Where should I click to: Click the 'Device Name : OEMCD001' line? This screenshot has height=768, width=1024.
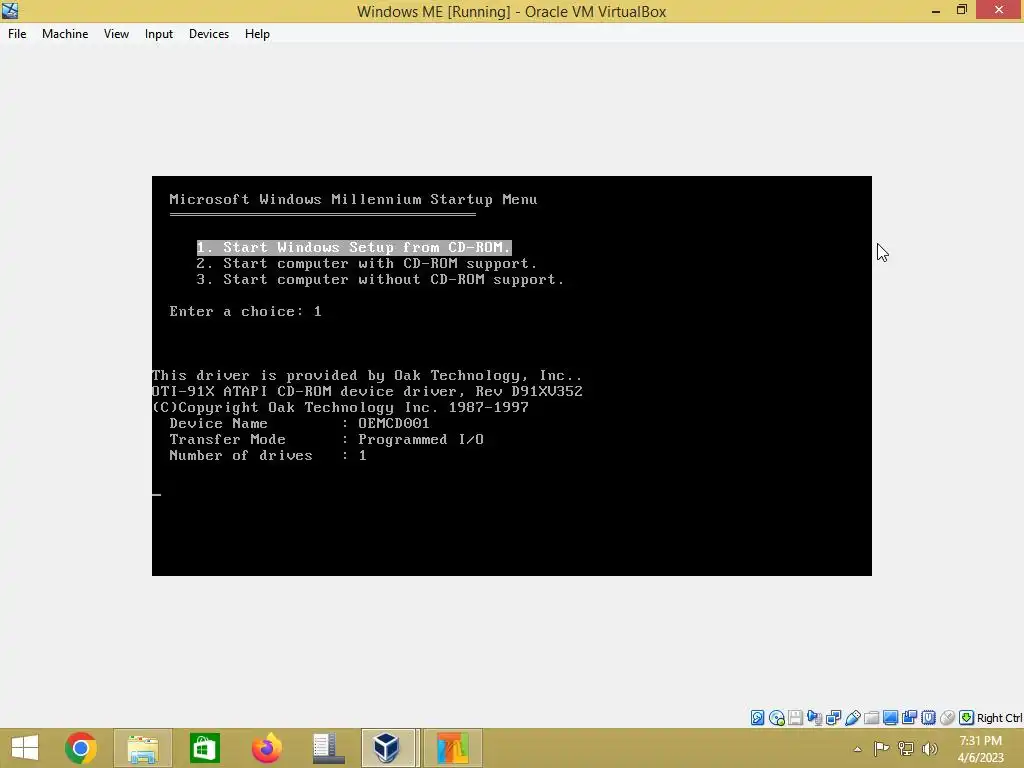[299, 424]
